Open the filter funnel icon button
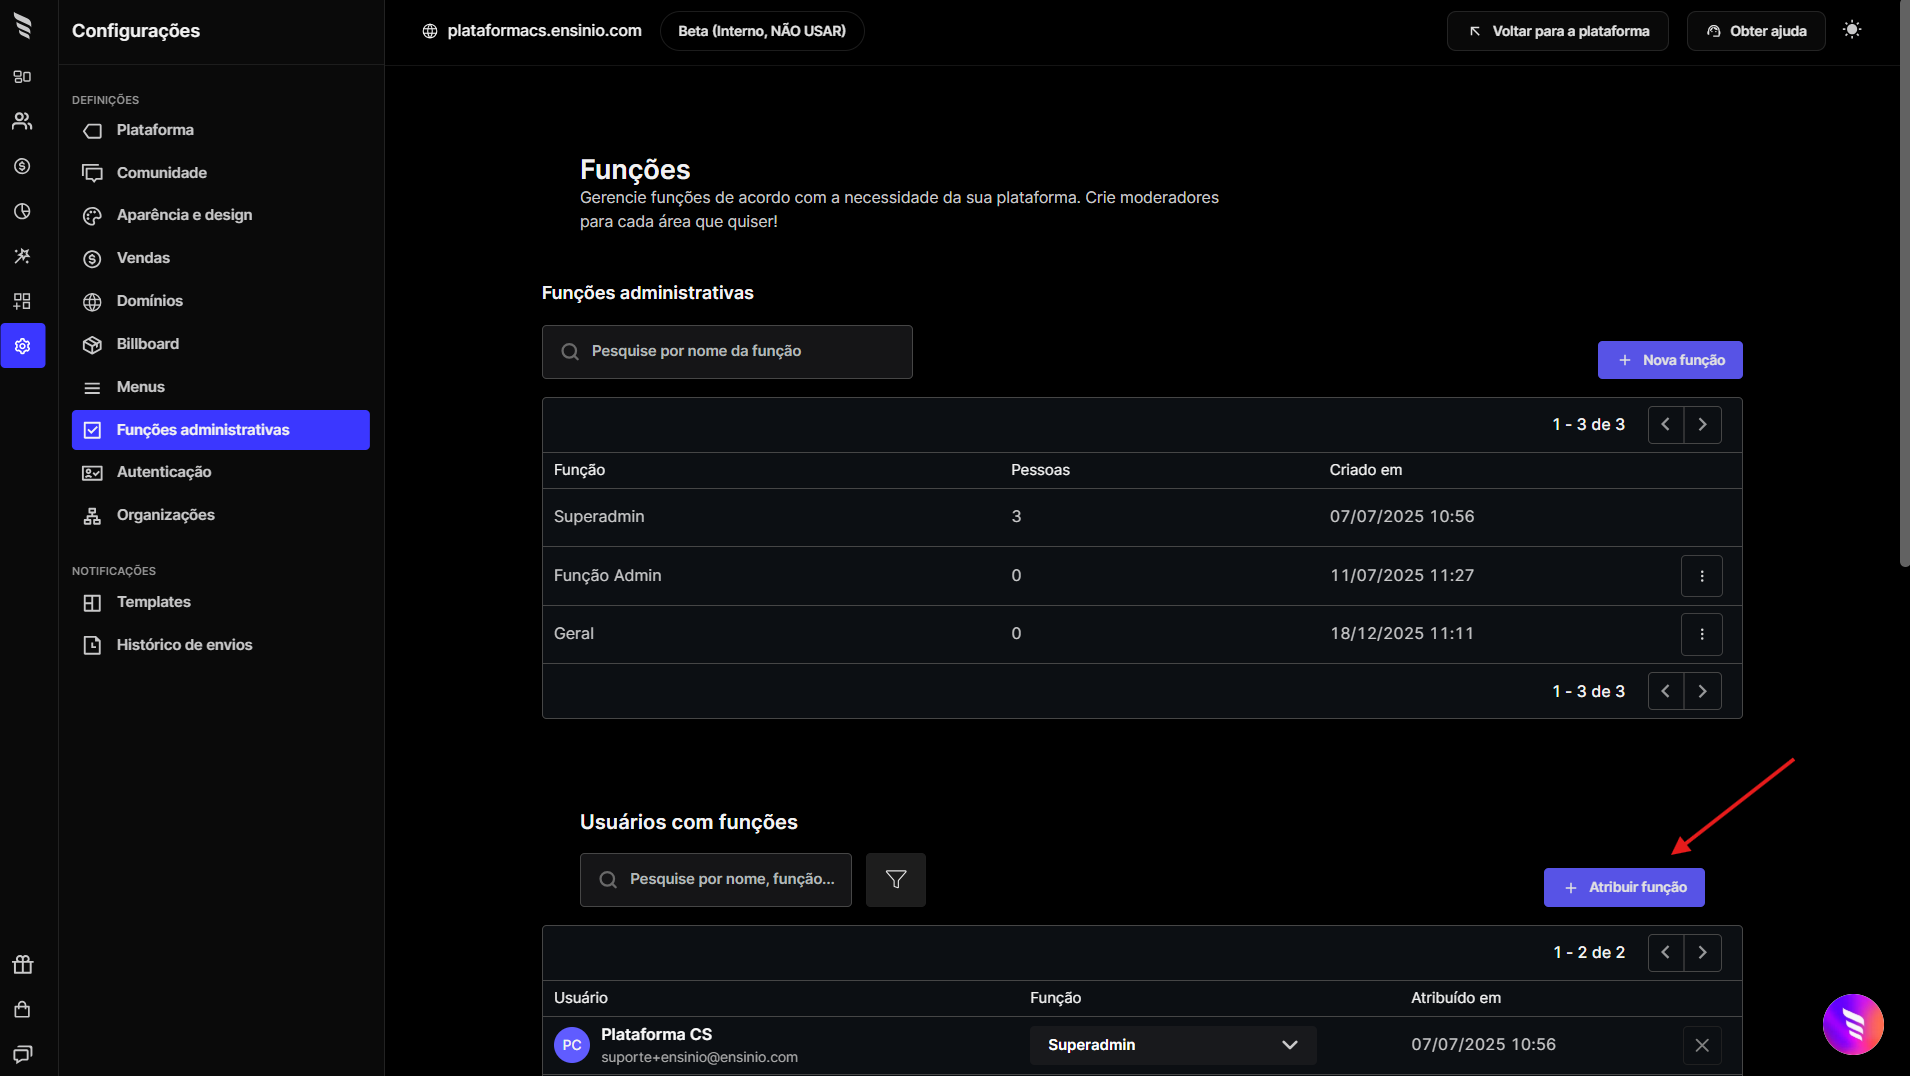This screenshot has width=1910, height=1076. pos(895,879)
